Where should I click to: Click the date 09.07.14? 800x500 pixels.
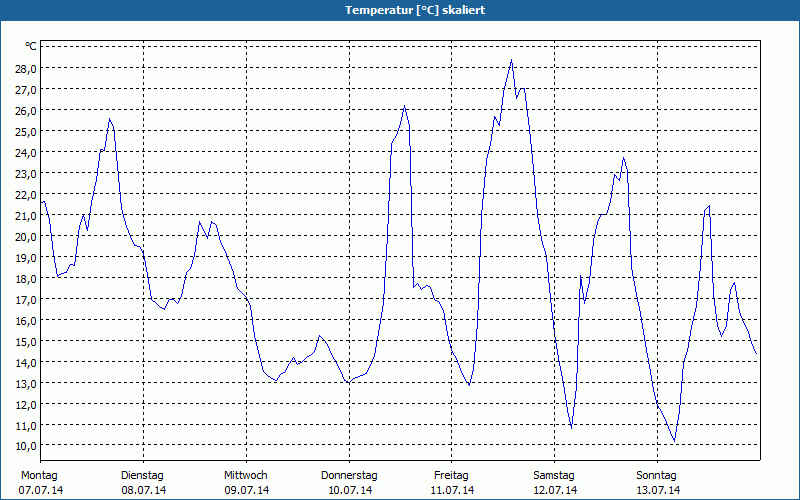(x=247, y=490)
